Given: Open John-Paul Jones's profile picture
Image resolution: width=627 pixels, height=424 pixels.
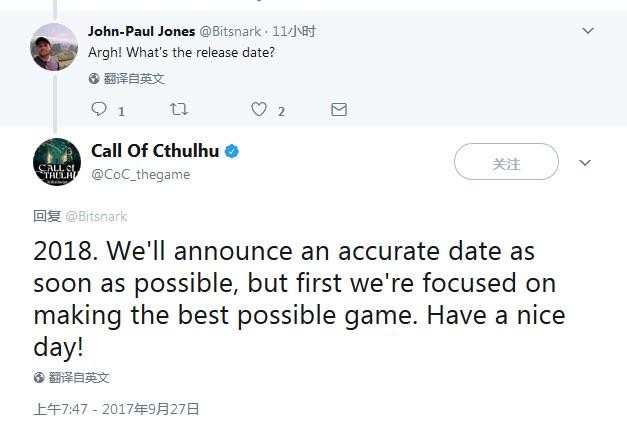Looking at the screenshot, I should coord(54,47).
